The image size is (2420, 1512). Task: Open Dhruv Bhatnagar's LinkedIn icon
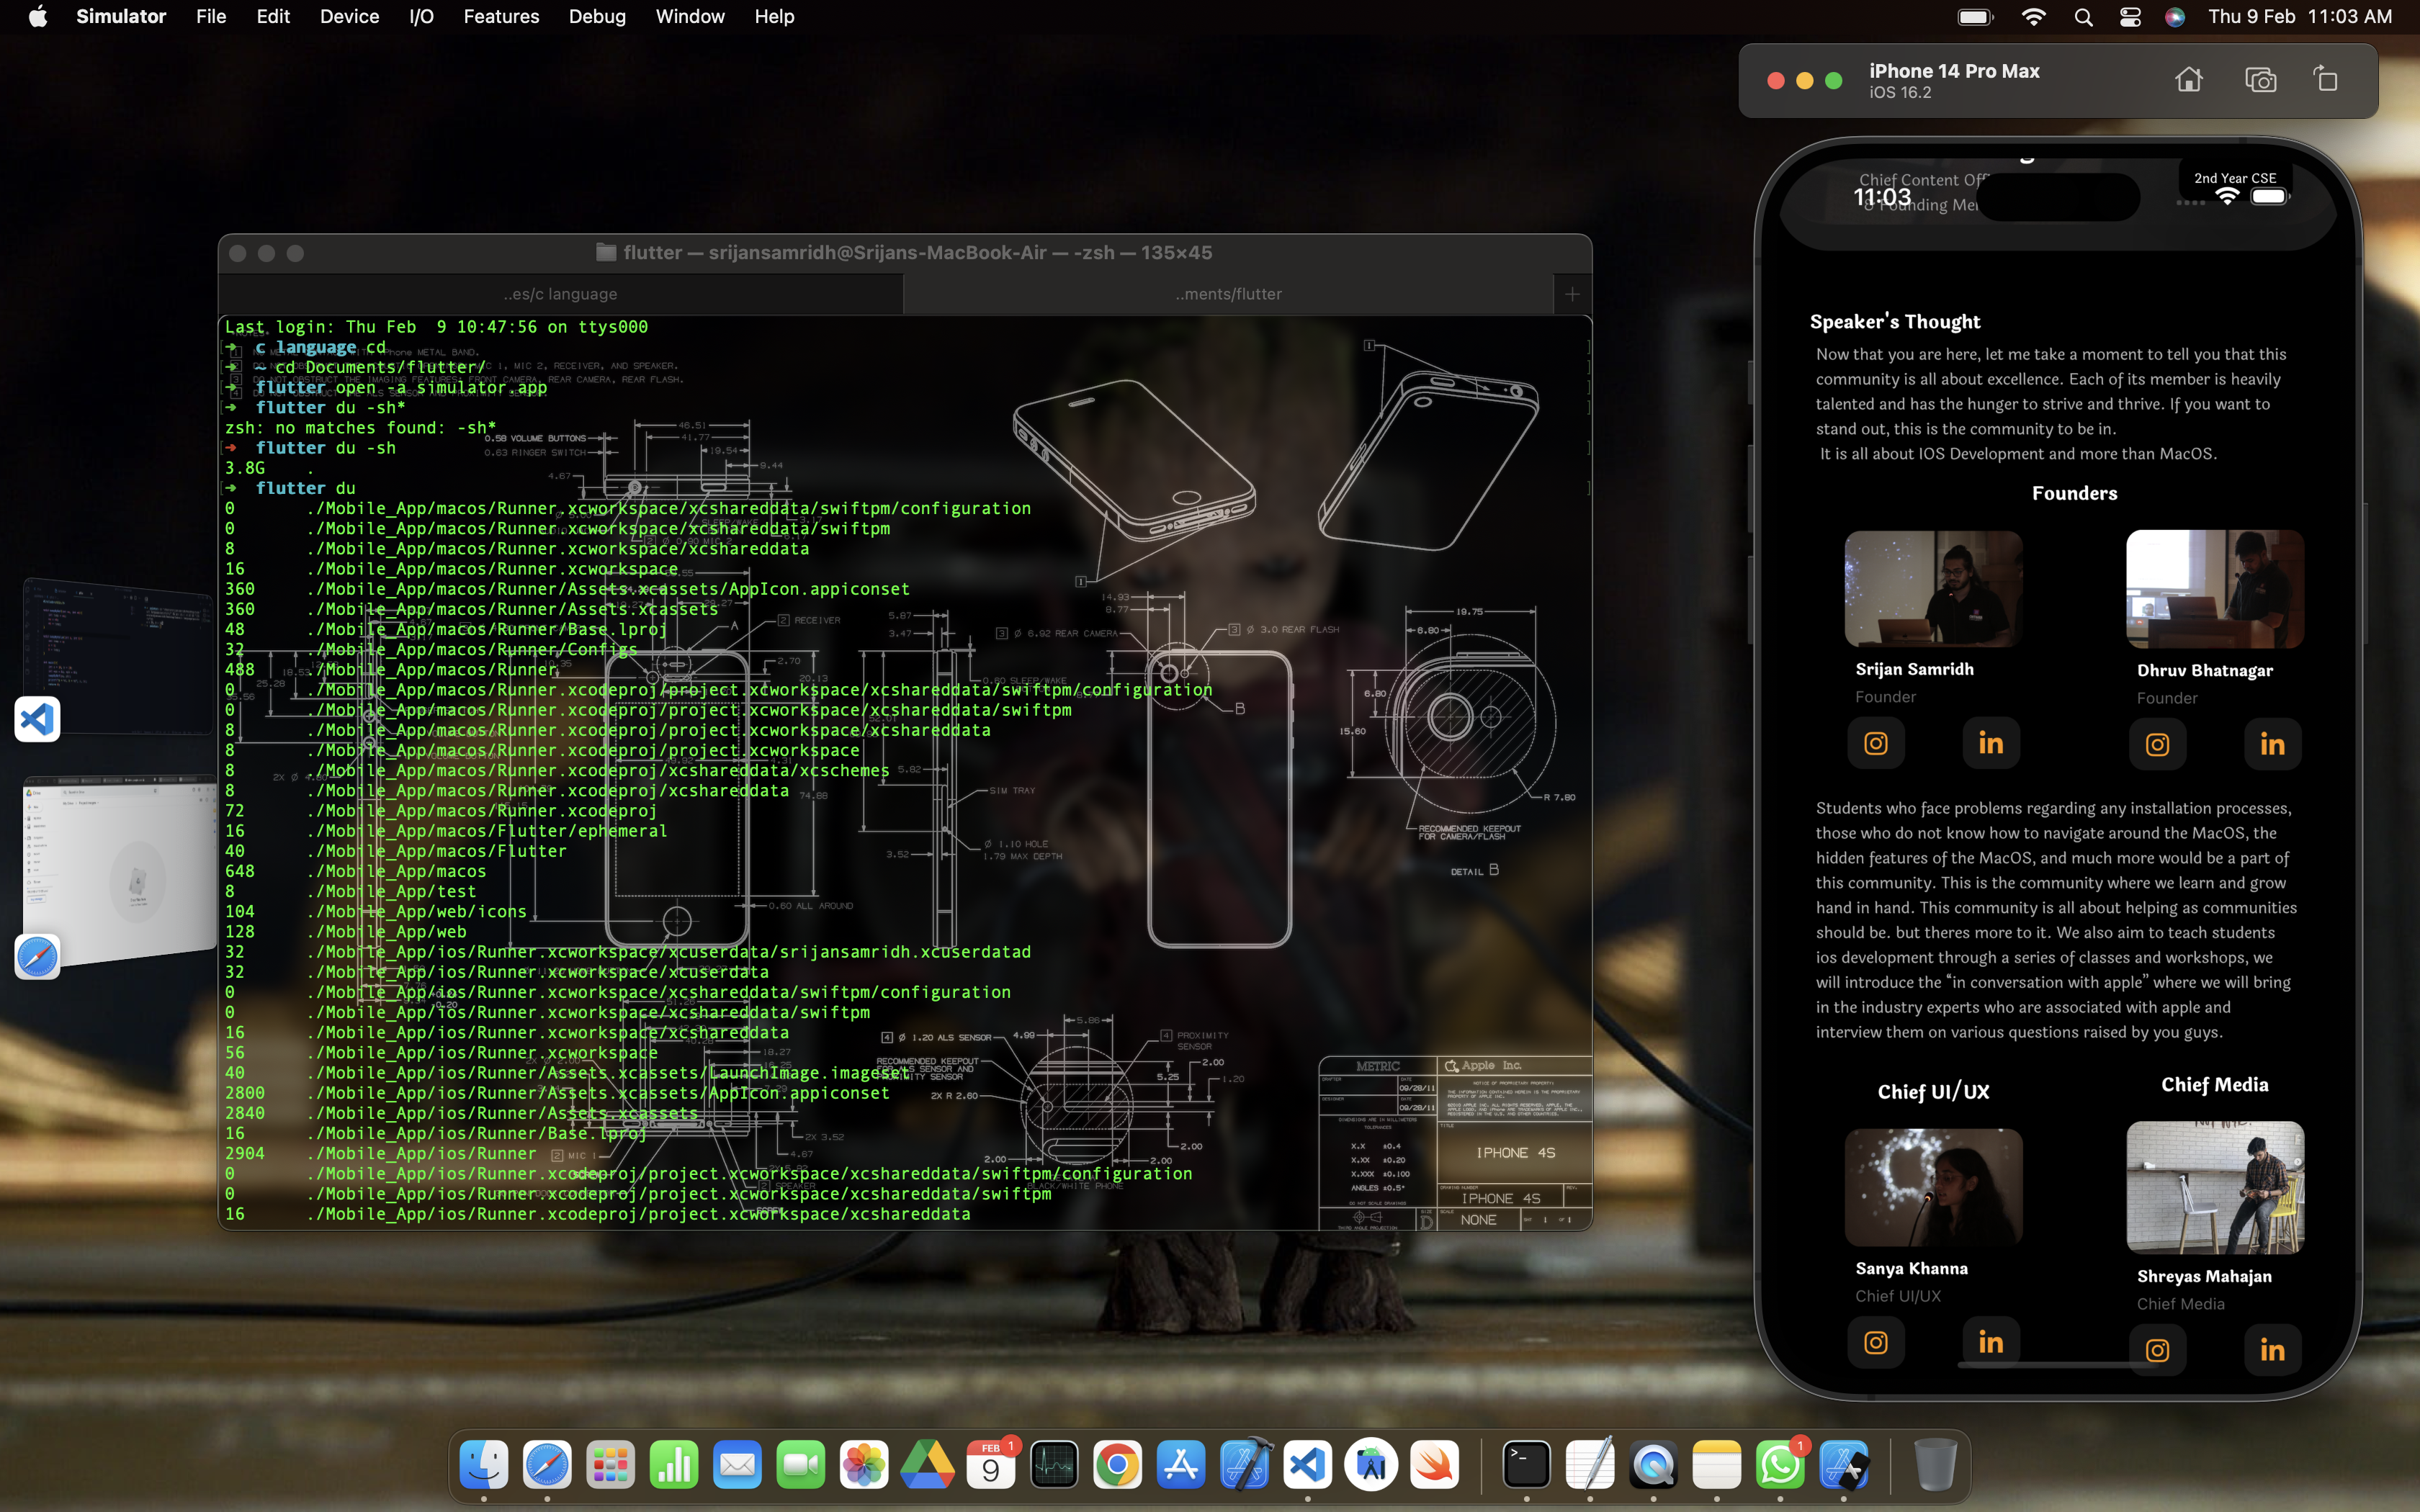coord(2272,745)
